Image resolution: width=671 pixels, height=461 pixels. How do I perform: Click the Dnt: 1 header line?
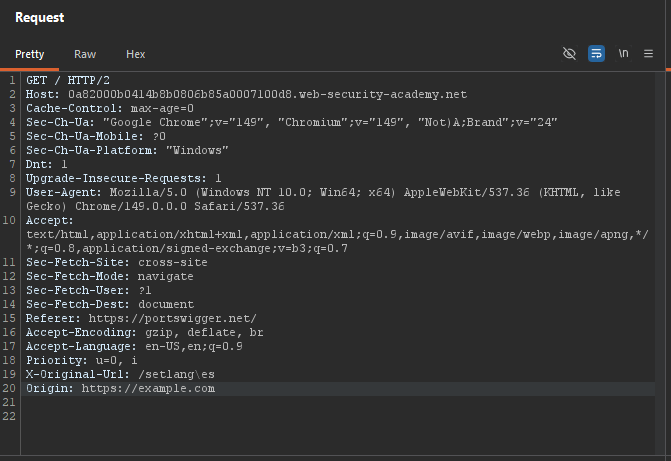coord(47,164)
